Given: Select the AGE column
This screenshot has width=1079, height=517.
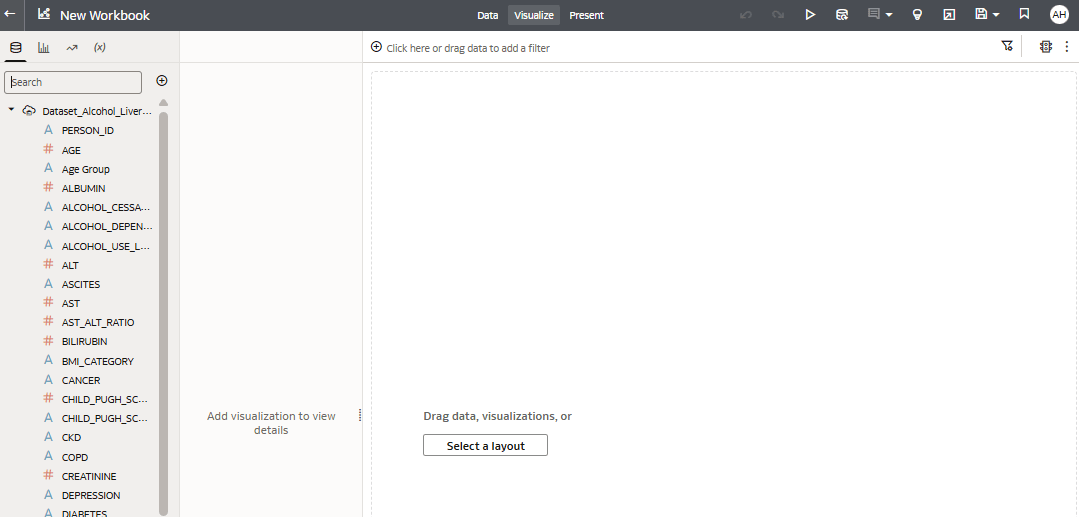Looking at the screenshot, I should tap(71, 150).
